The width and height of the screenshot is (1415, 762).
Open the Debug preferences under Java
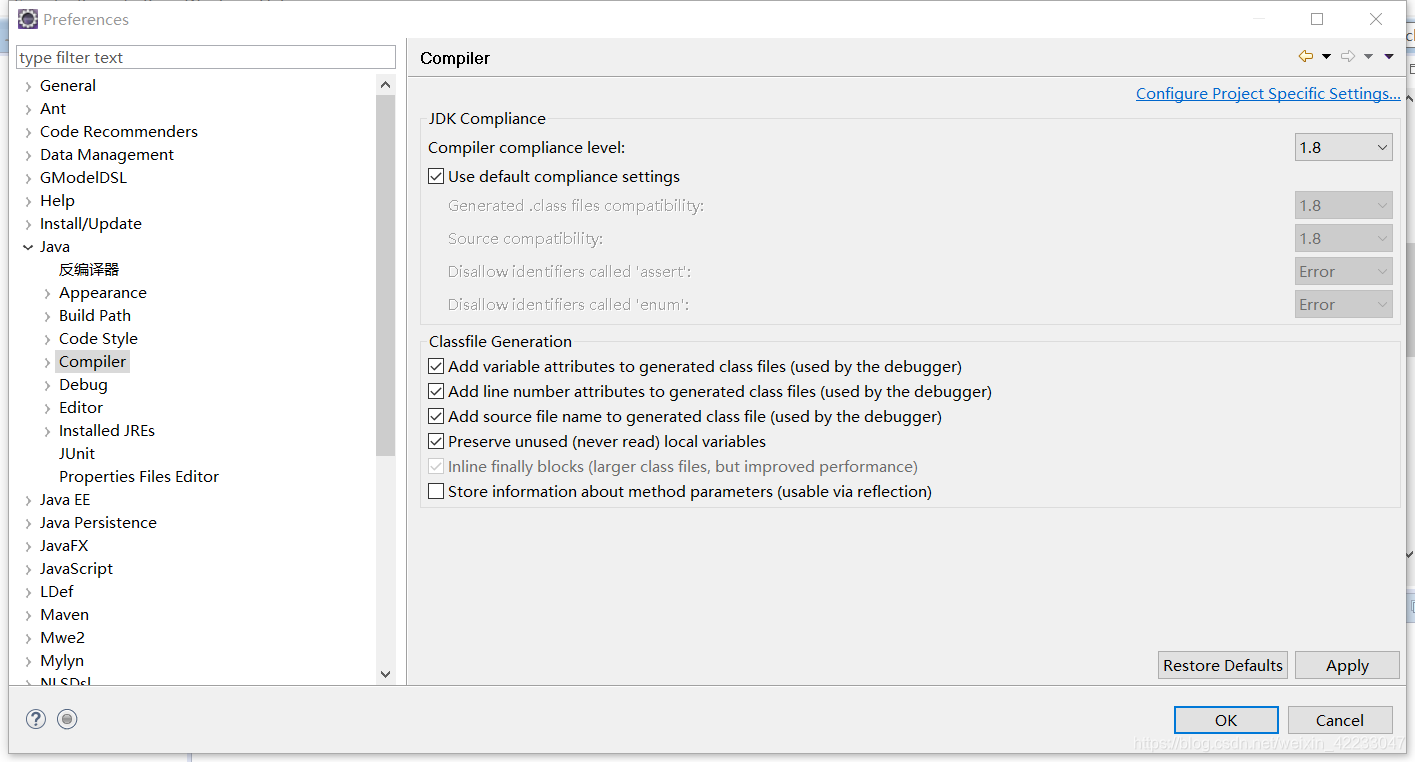click(83, 384)
